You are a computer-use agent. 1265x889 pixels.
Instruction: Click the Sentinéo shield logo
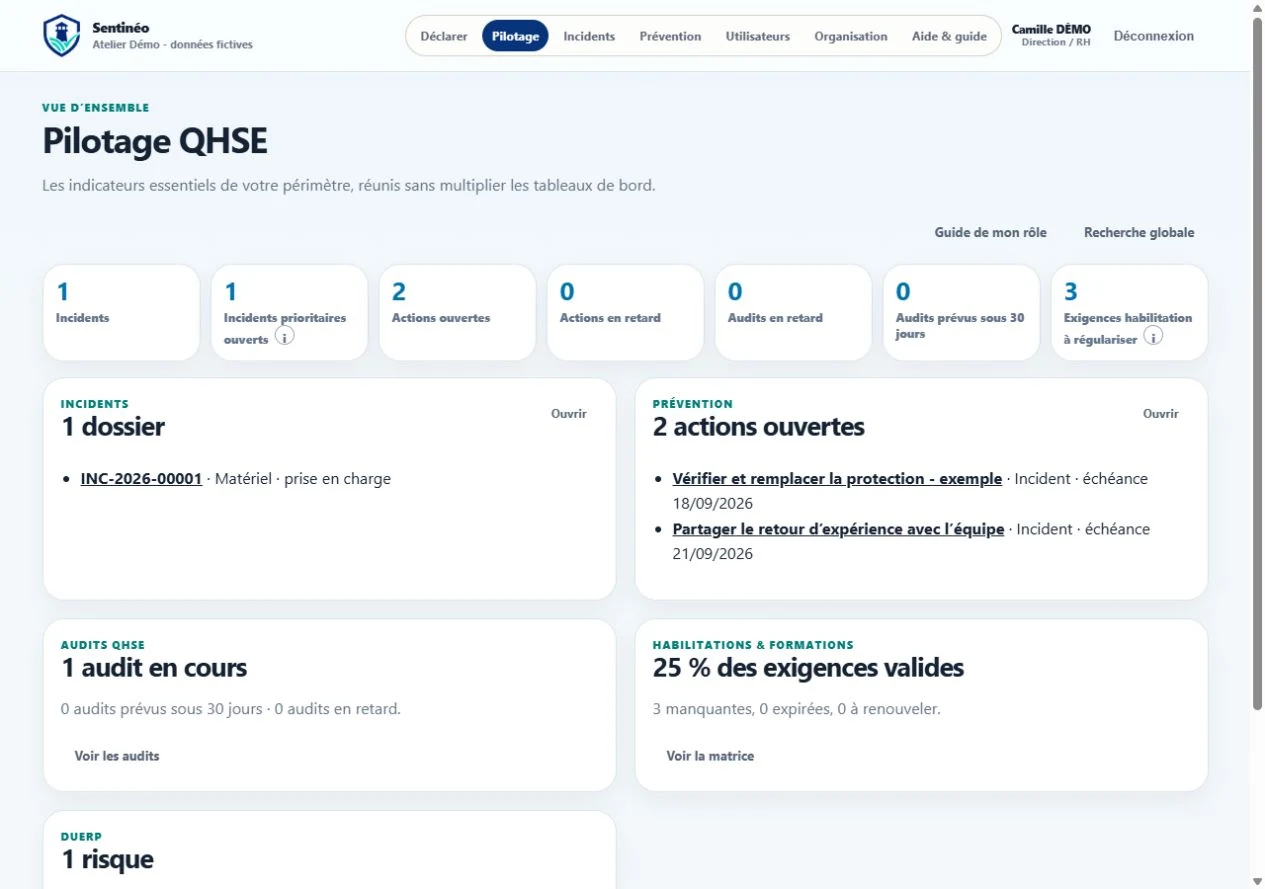click(61, 36)
